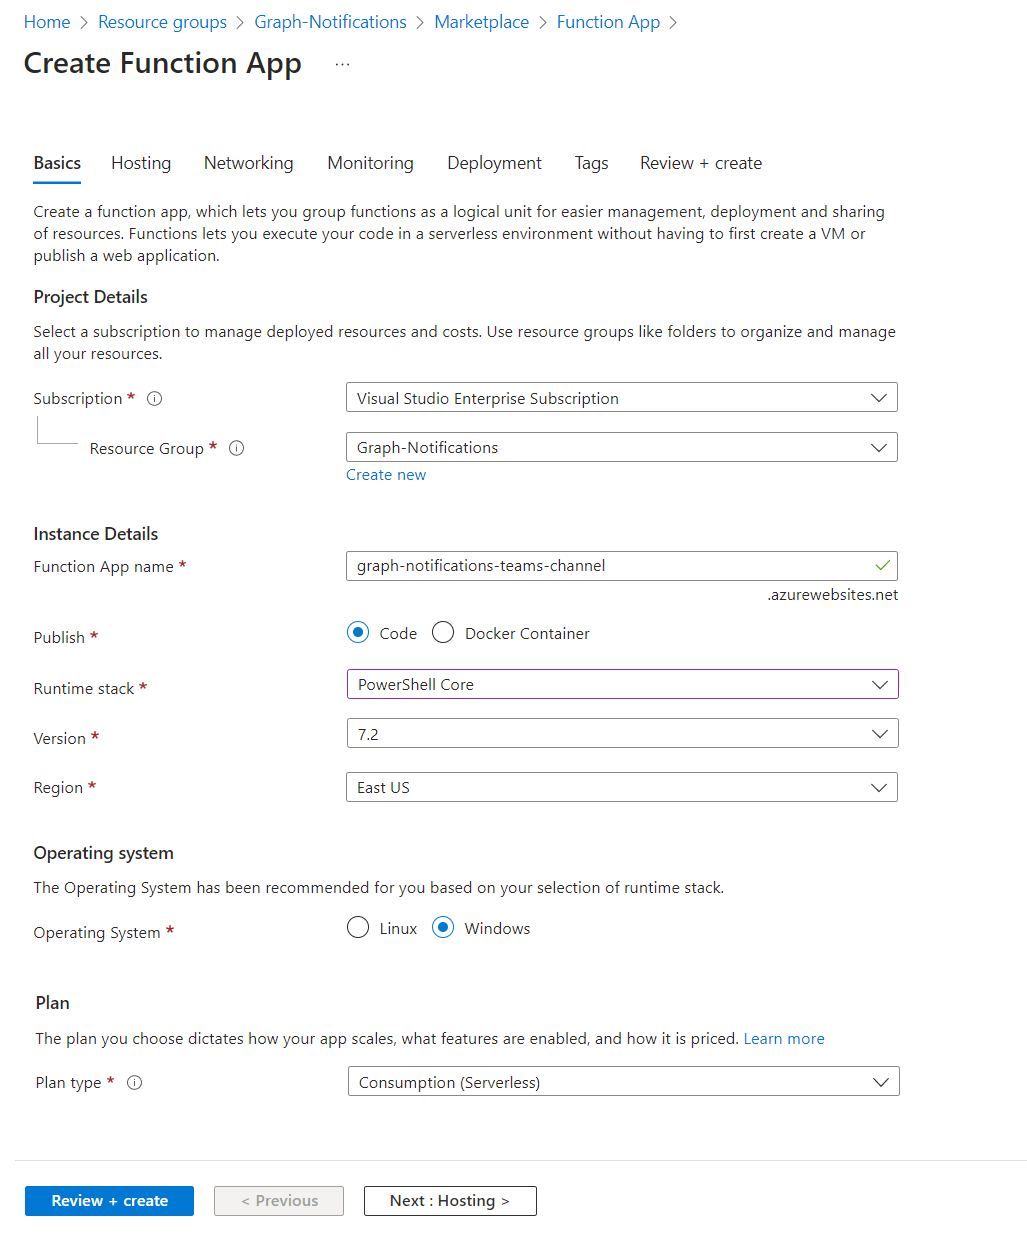
Task: Click the Function App name input field
Action: (610, 566)
